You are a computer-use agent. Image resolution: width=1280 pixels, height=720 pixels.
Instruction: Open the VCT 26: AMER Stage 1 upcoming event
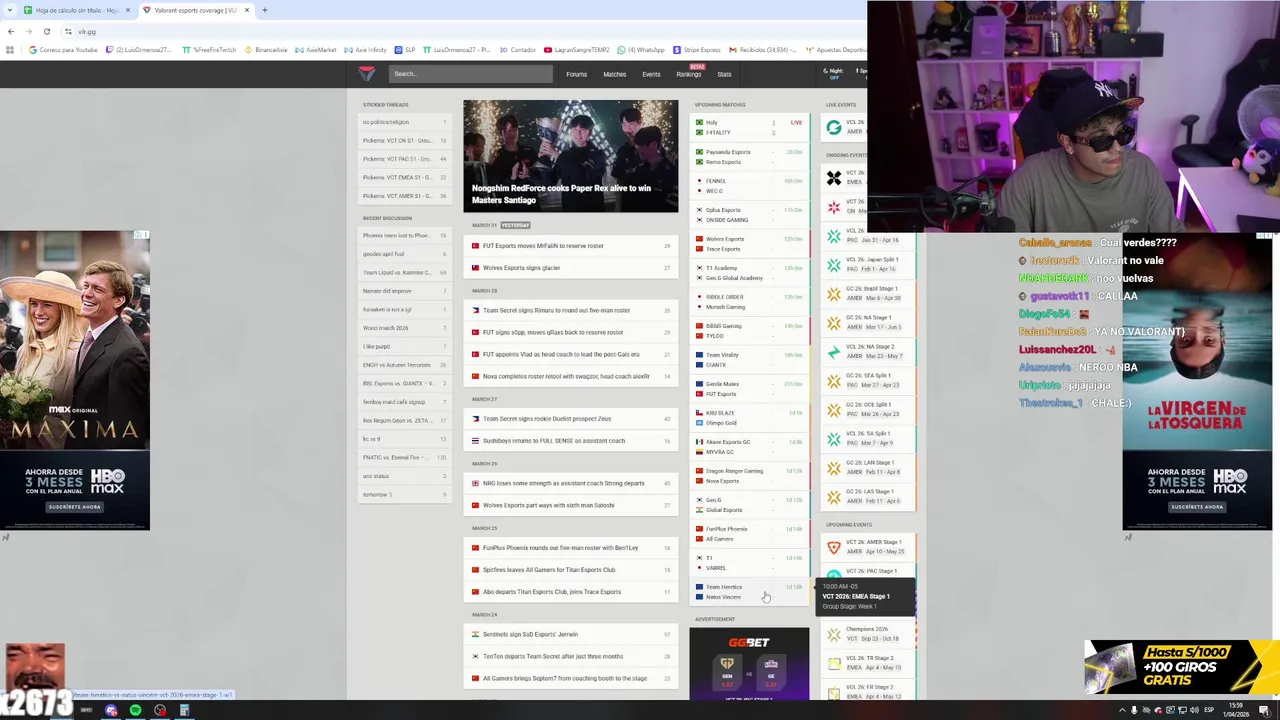tap(868, 547)
